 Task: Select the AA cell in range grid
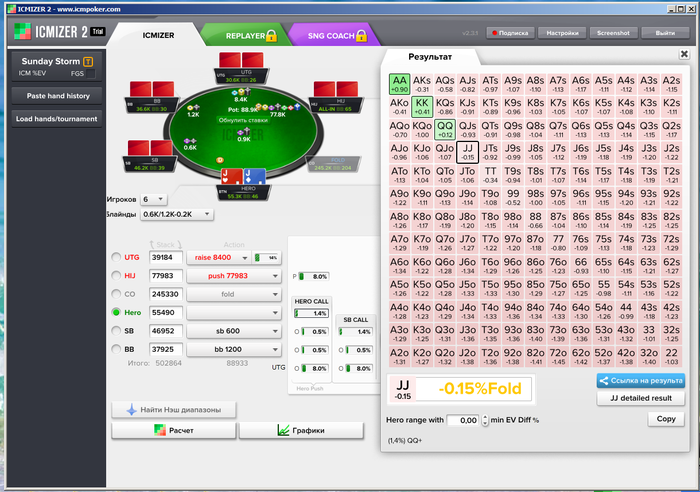tap(399, 84)
